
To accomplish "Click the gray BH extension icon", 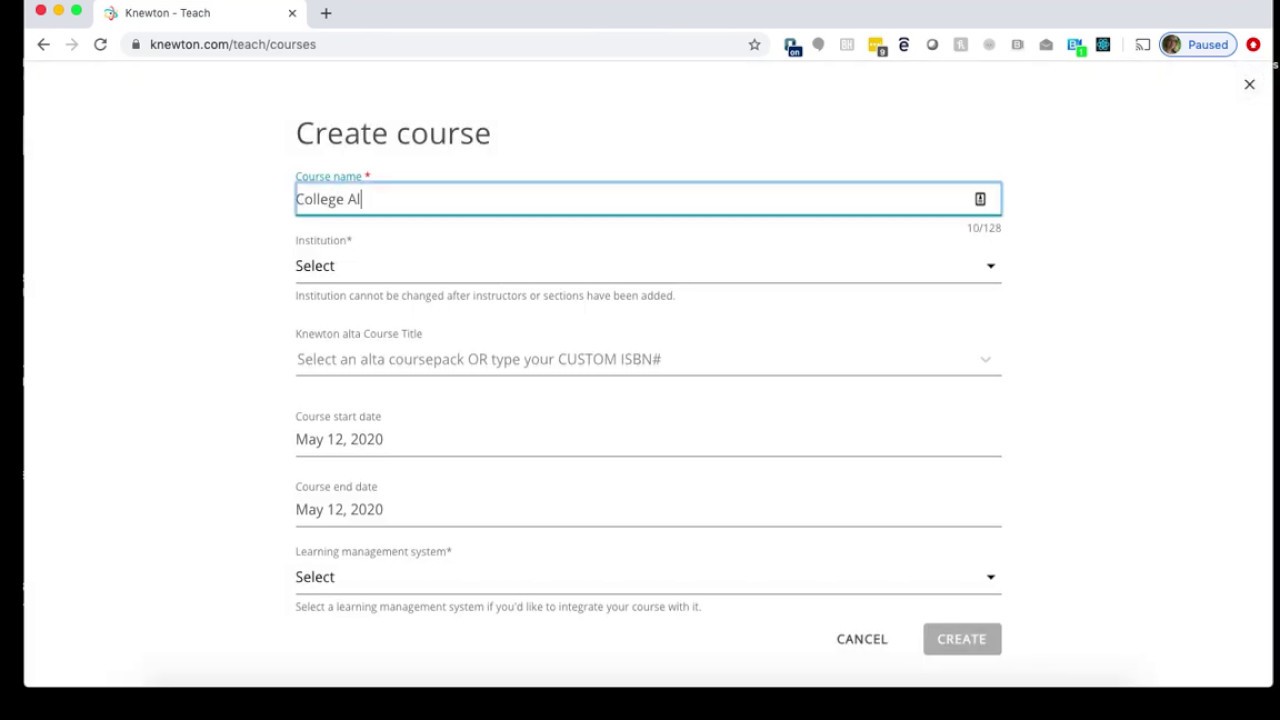I will click(847, 44).
